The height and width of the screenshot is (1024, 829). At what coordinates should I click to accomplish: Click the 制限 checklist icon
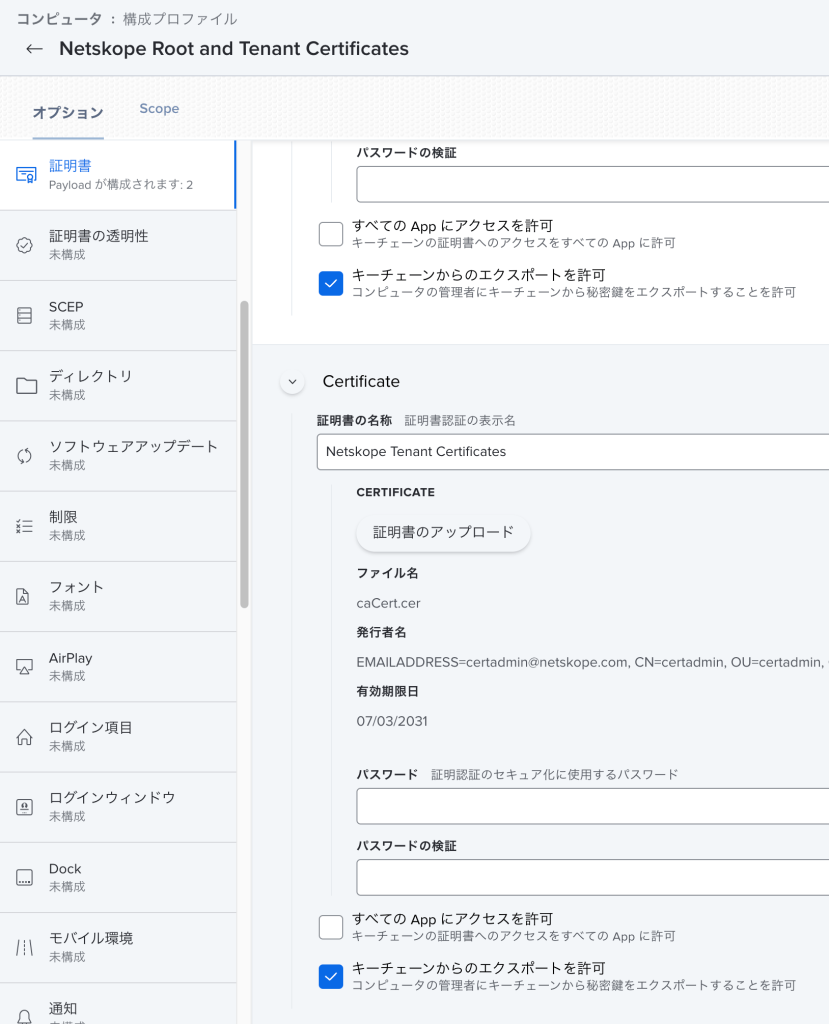pyautogui.click(x=24, y=526)
